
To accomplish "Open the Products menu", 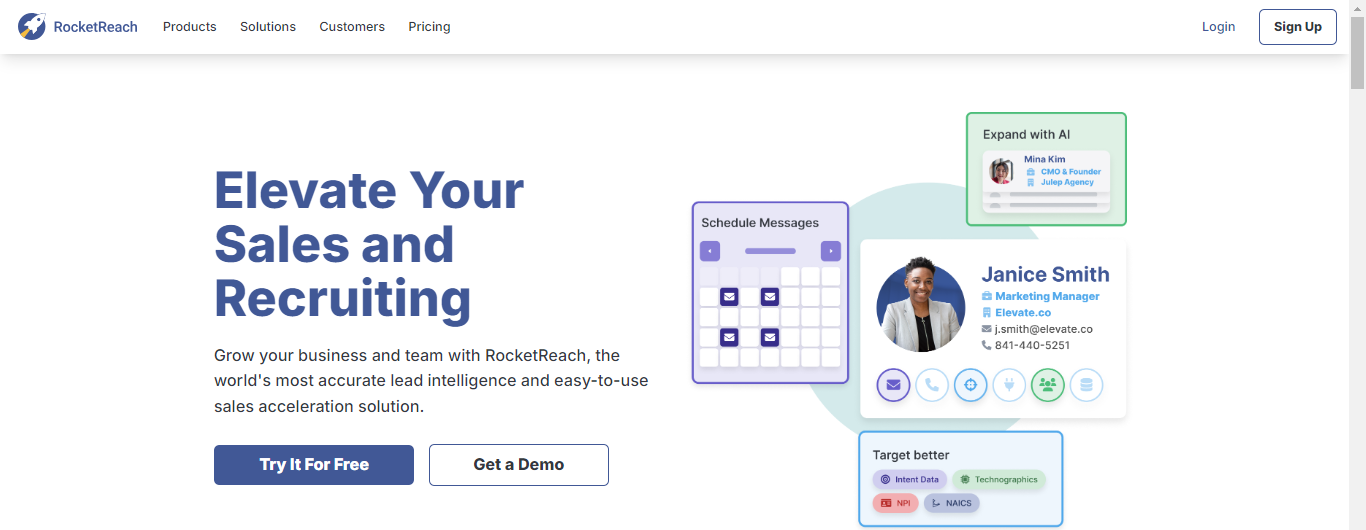I will (189, 27).
